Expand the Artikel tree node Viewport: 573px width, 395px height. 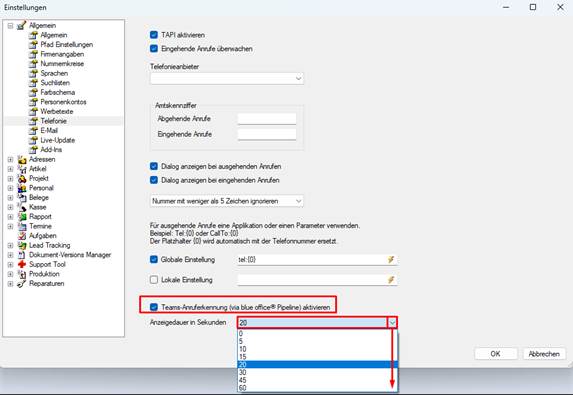coord(10,169)
